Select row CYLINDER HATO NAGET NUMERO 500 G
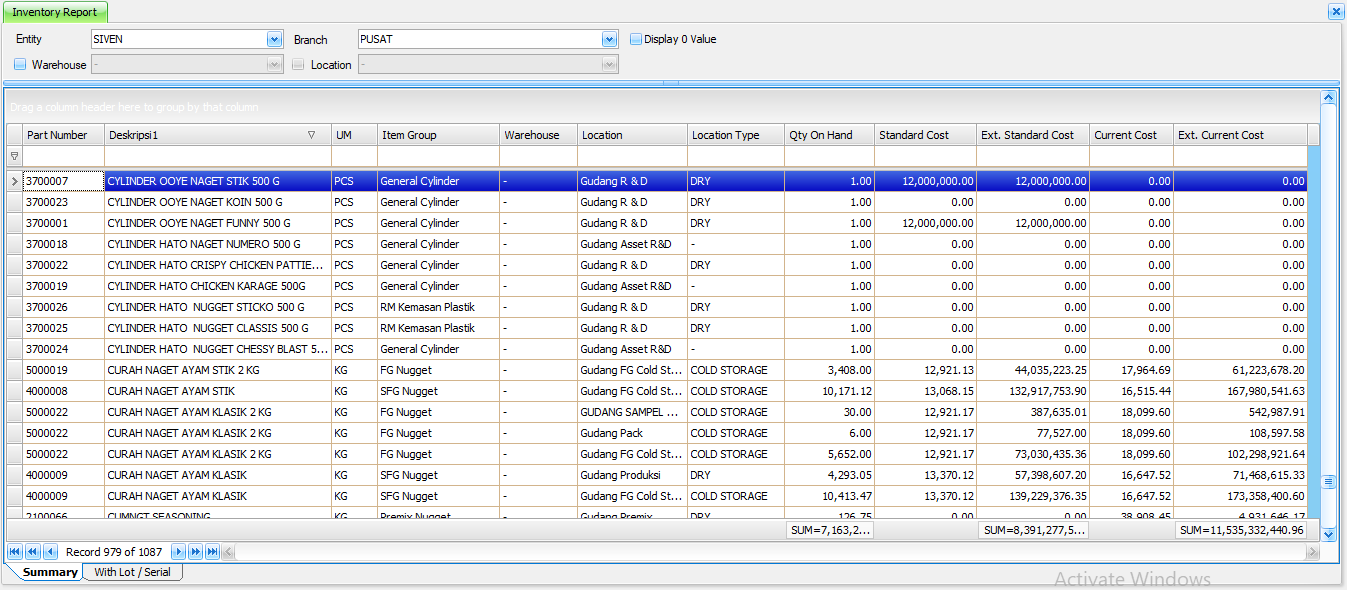Image resolution: width=1347 pixels, height=590 pixels. coord(657,244)
